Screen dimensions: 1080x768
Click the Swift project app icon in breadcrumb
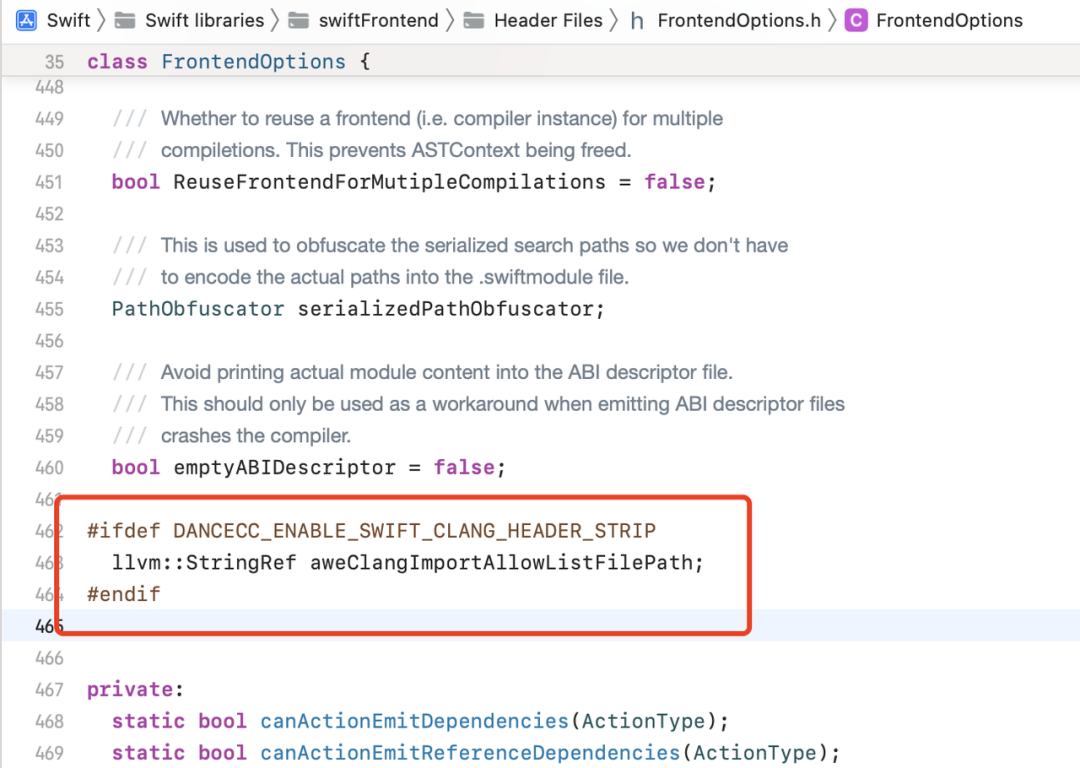[26, 21]
